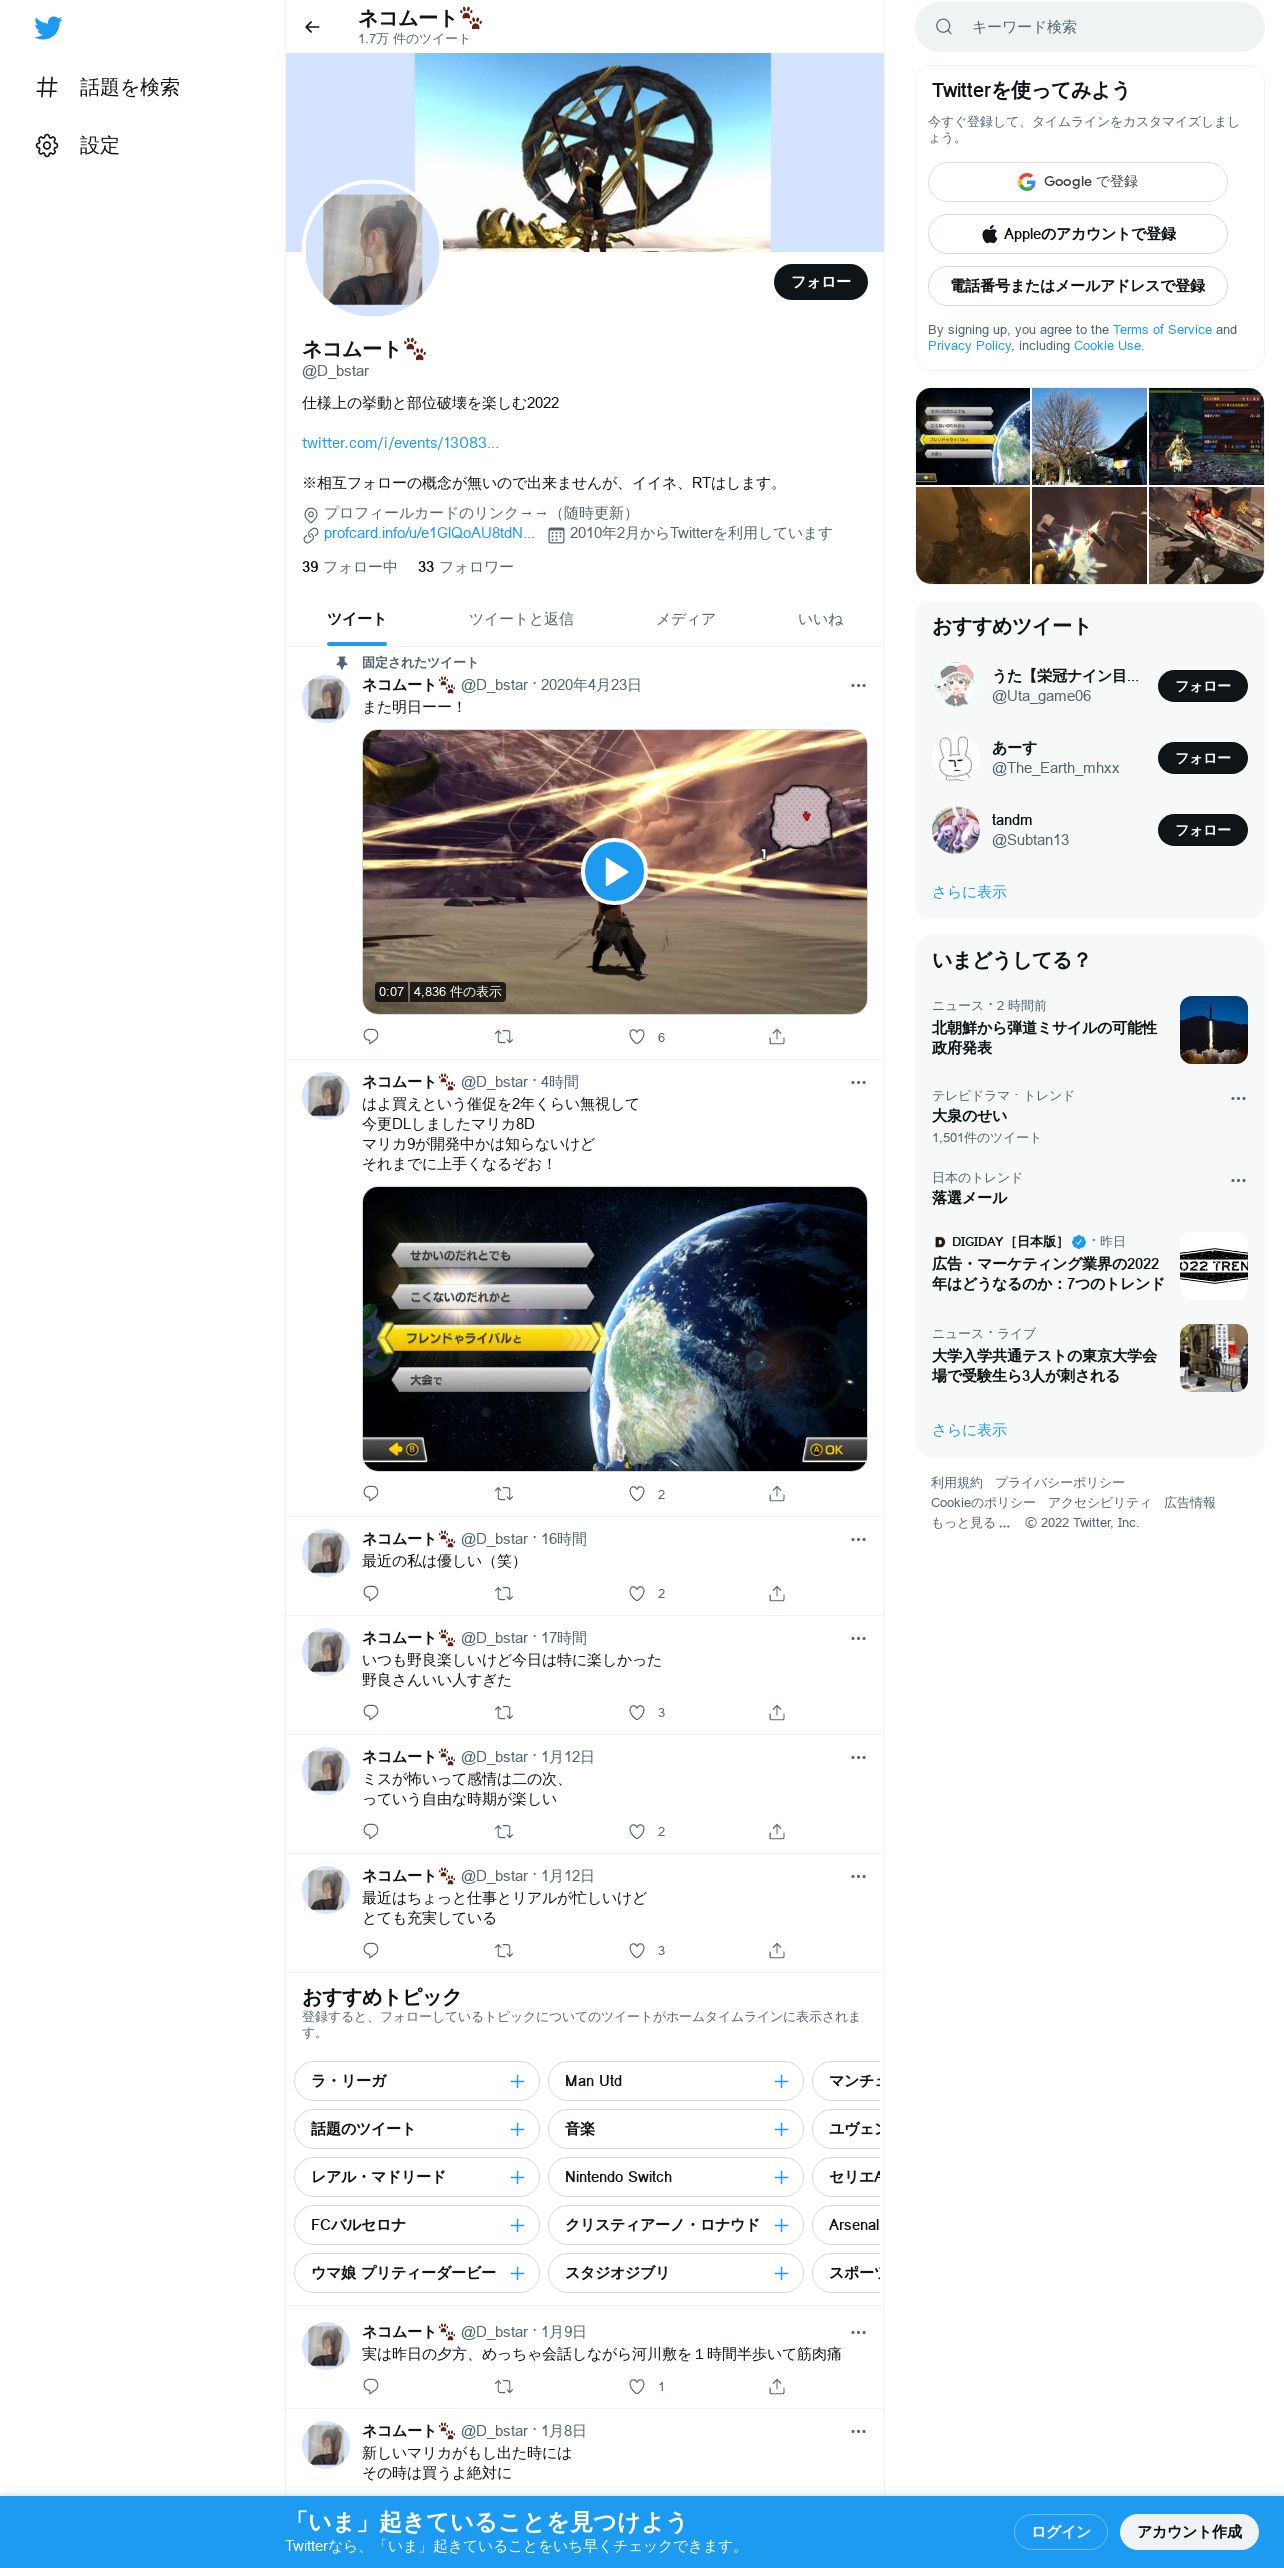The image size is (1284, 2568).
Task: Select the ツイート tab
Action: click(x=356, y=620)
